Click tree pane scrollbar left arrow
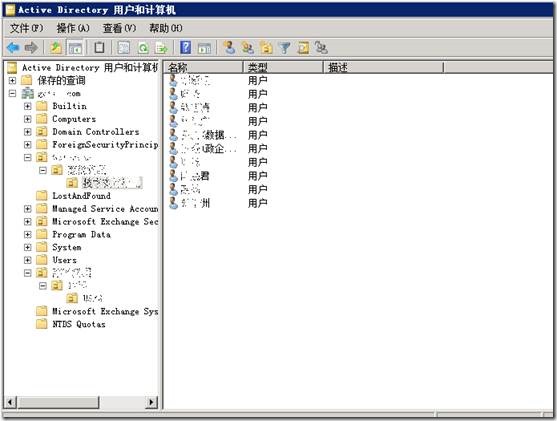The image size is (557, 421). 10,402
